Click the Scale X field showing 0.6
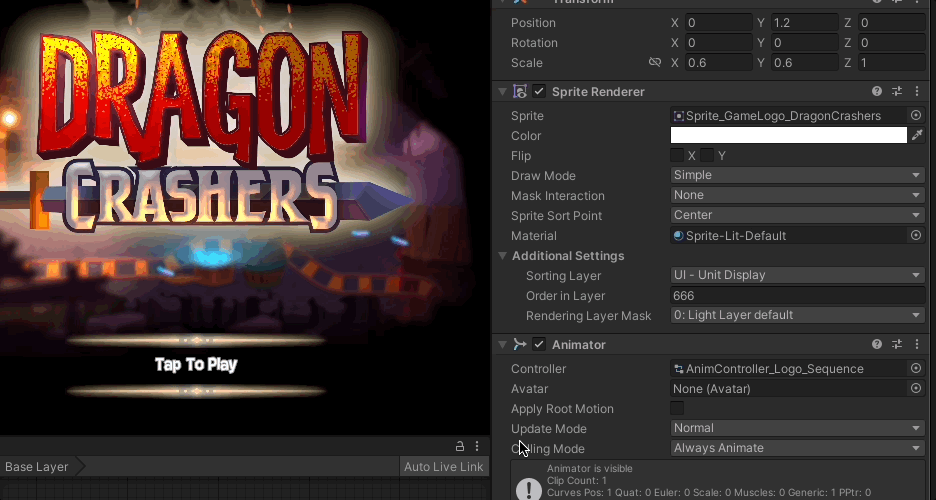 (x=718, y=63)
